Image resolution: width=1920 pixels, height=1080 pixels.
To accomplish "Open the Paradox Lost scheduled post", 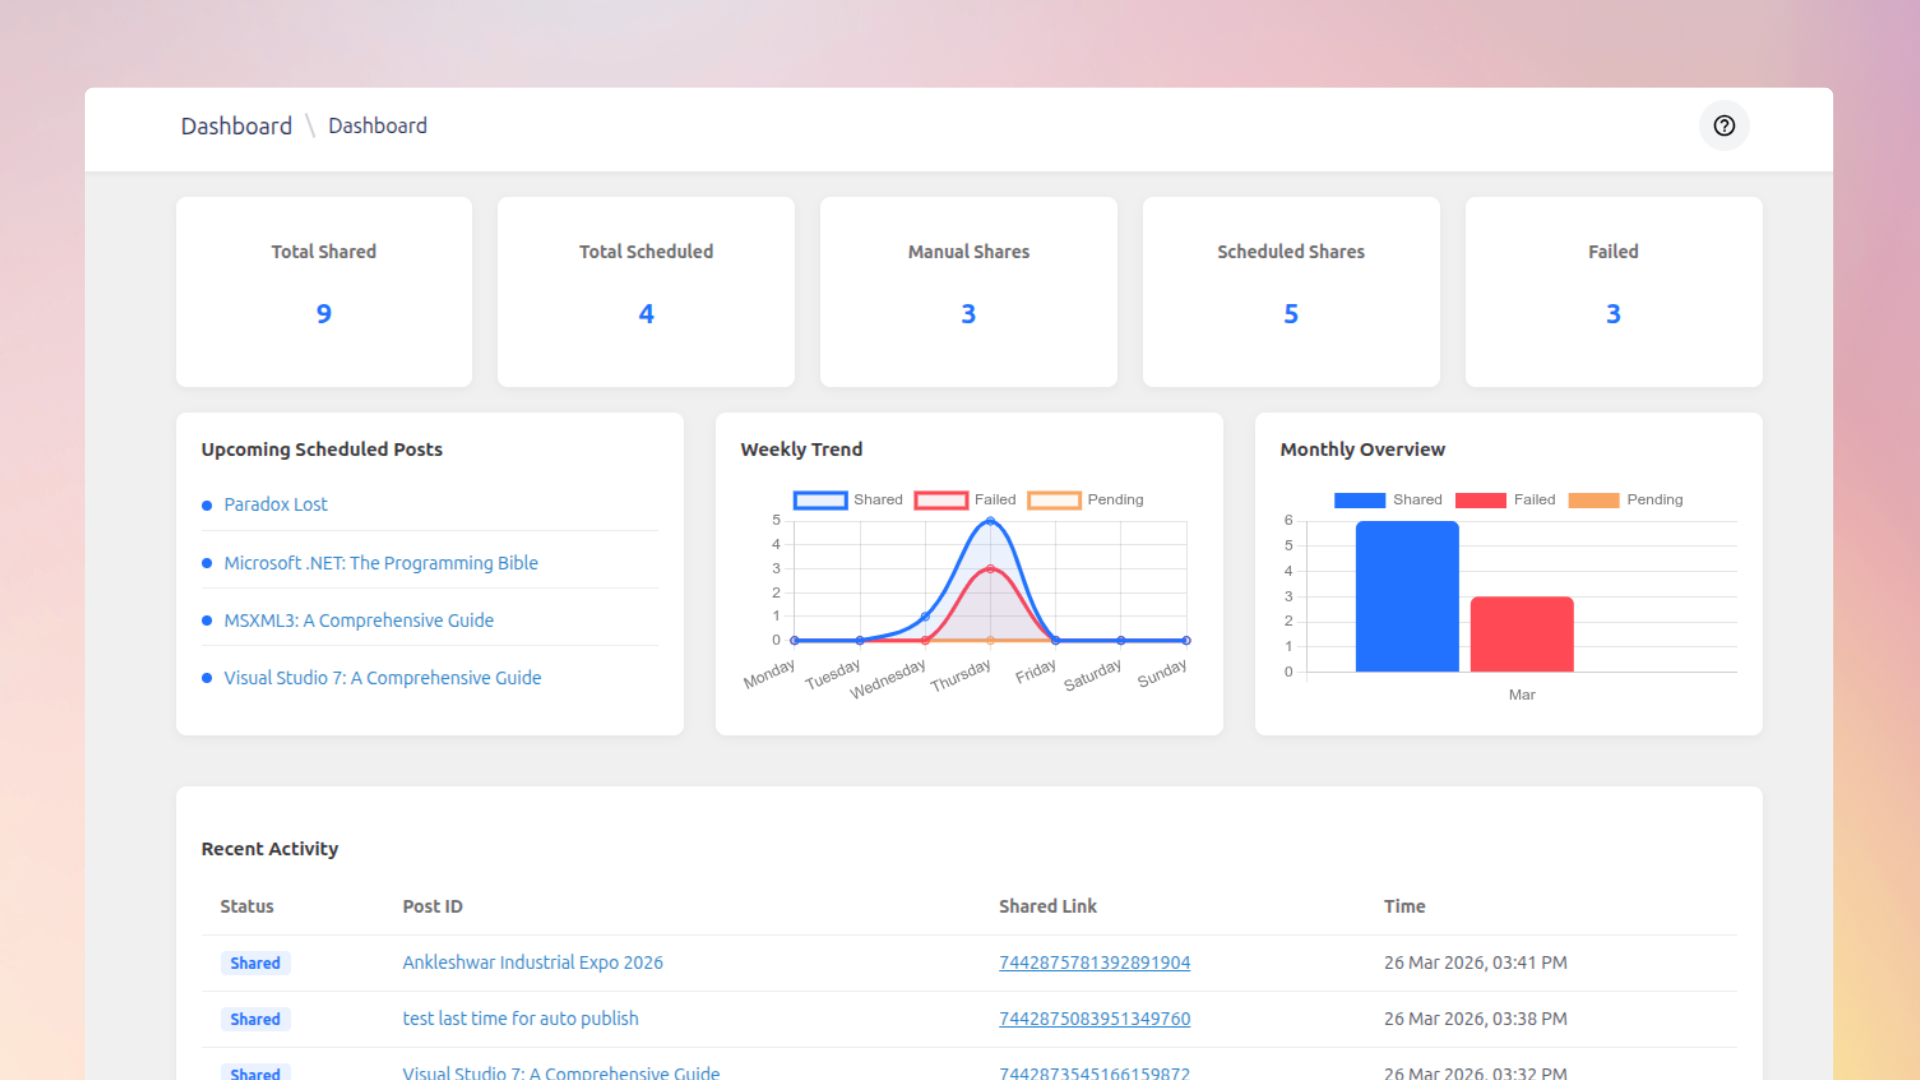I will [275, 505].
